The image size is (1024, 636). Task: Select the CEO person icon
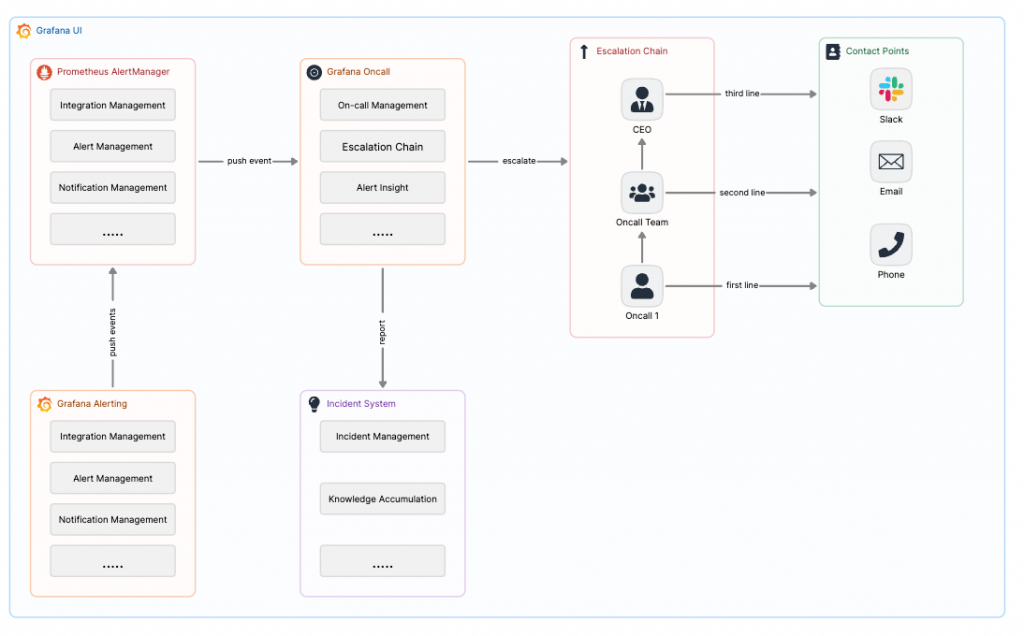pos(642,99)
